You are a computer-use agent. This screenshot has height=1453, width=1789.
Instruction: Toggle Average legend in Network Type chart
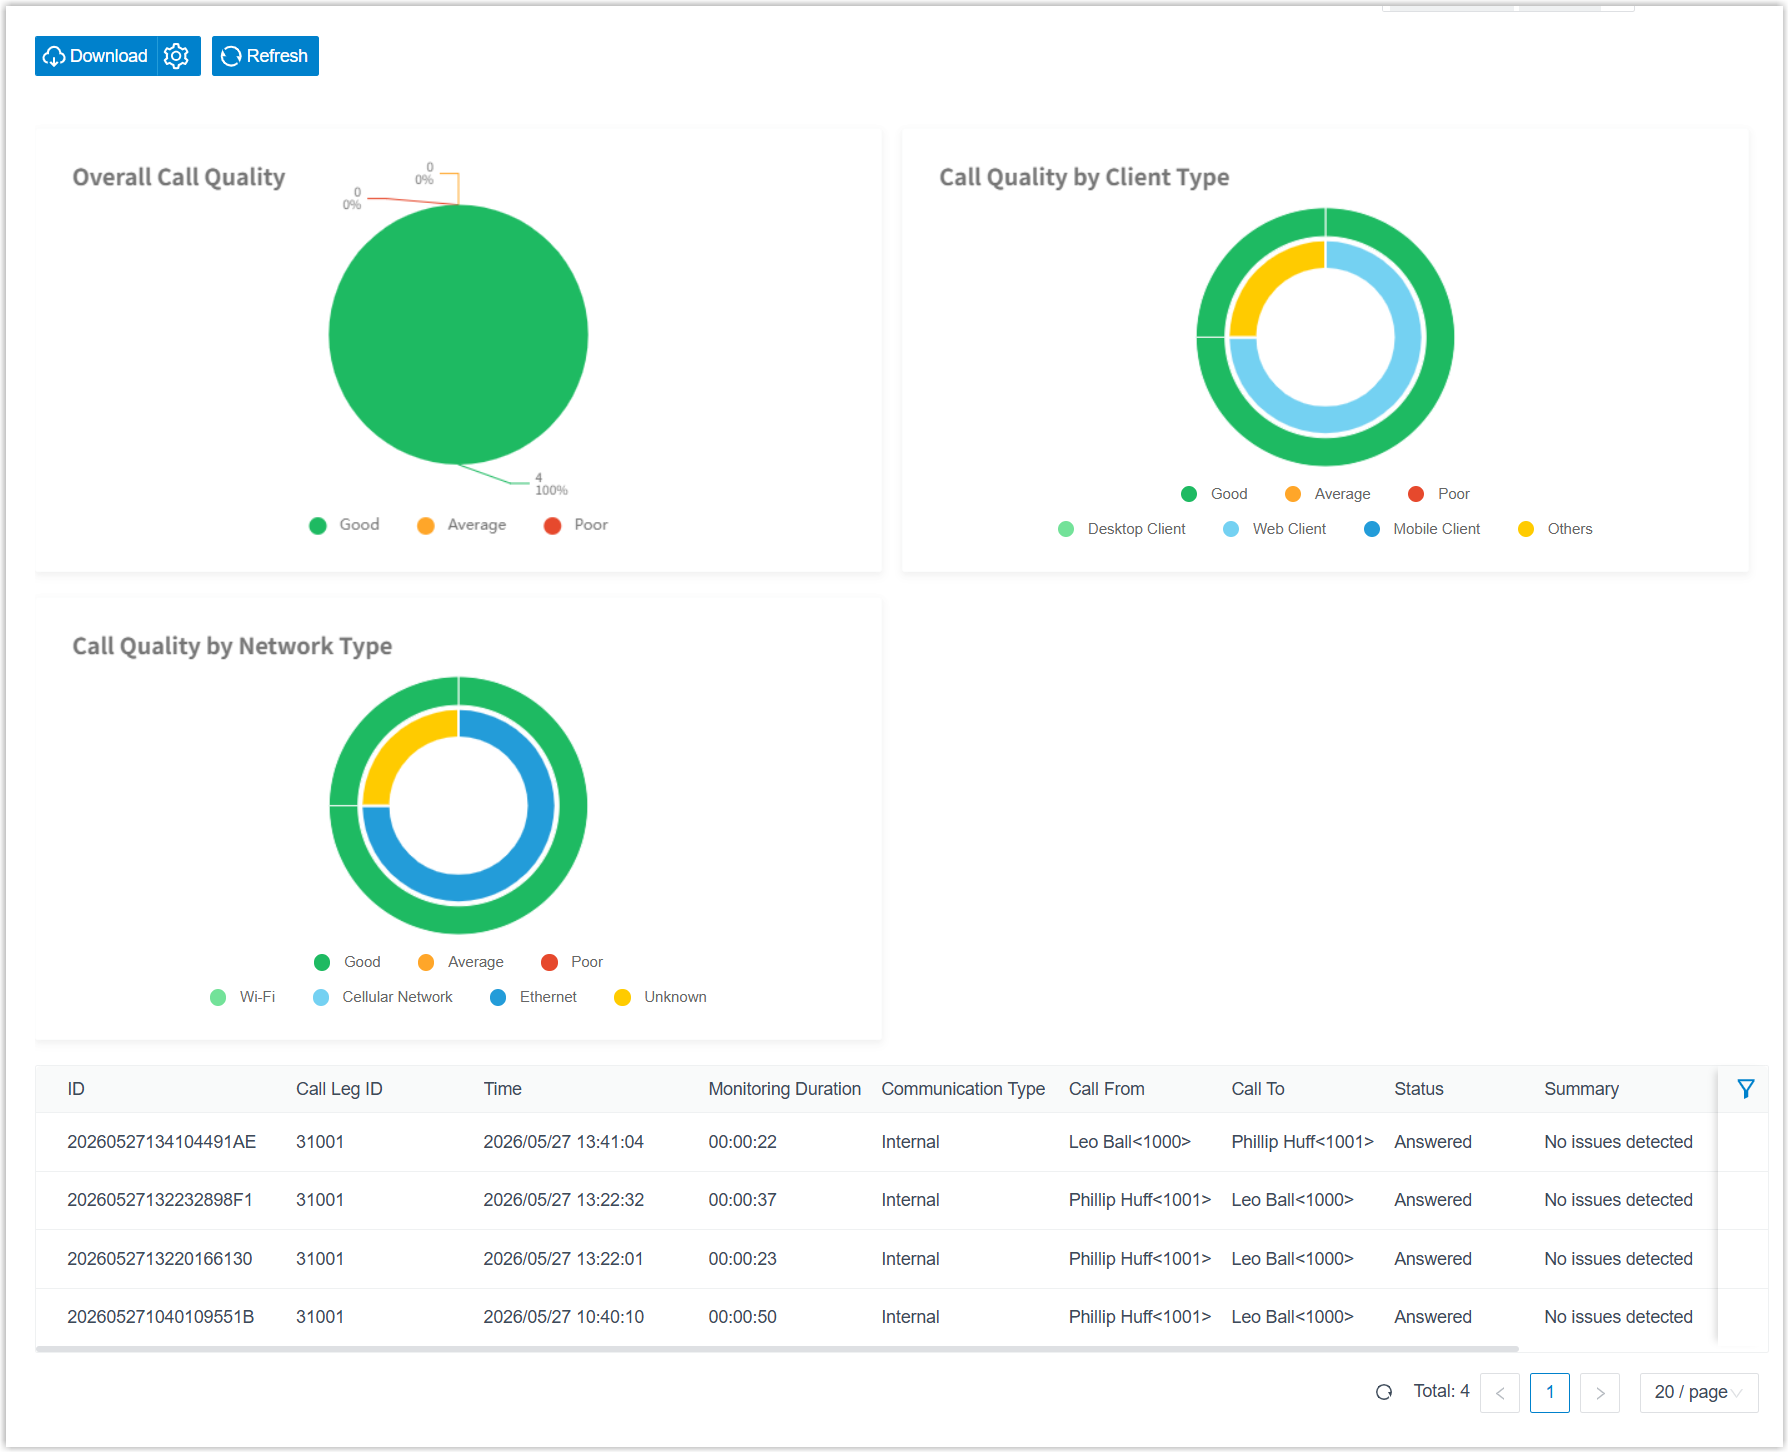(x=461, y=962)
